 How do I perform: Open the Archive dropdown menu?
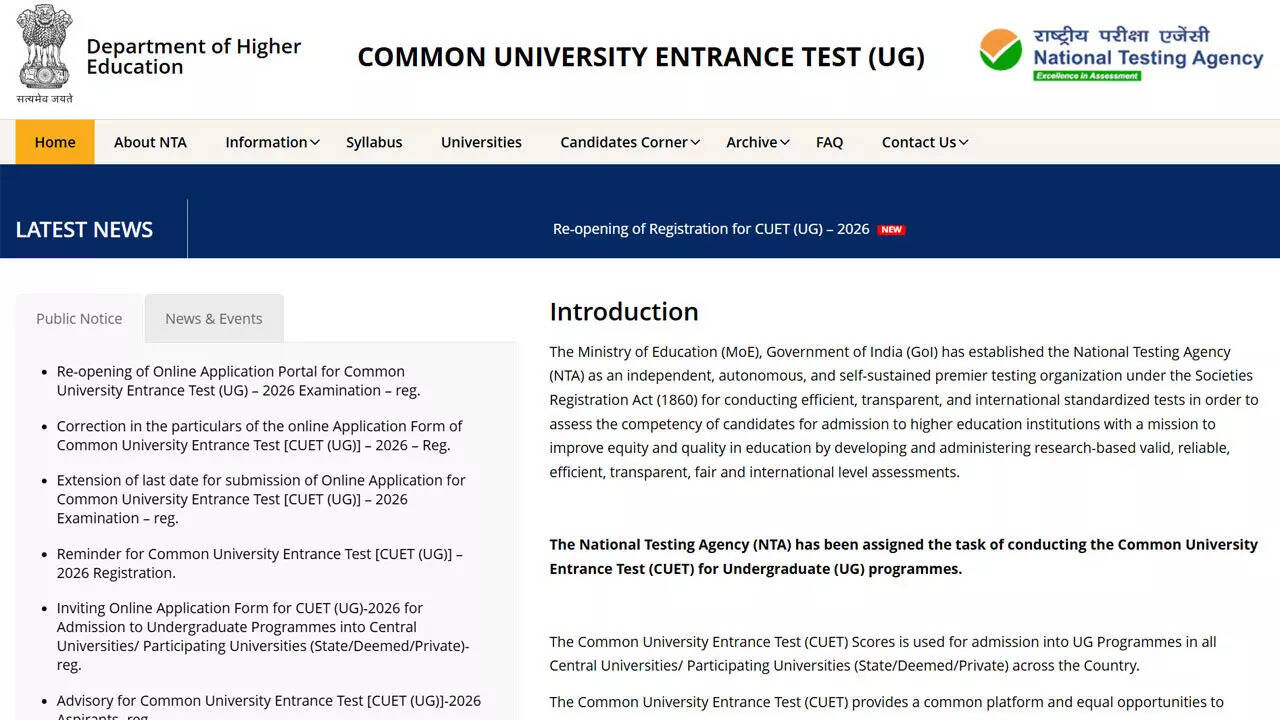(x=751, y=142)
